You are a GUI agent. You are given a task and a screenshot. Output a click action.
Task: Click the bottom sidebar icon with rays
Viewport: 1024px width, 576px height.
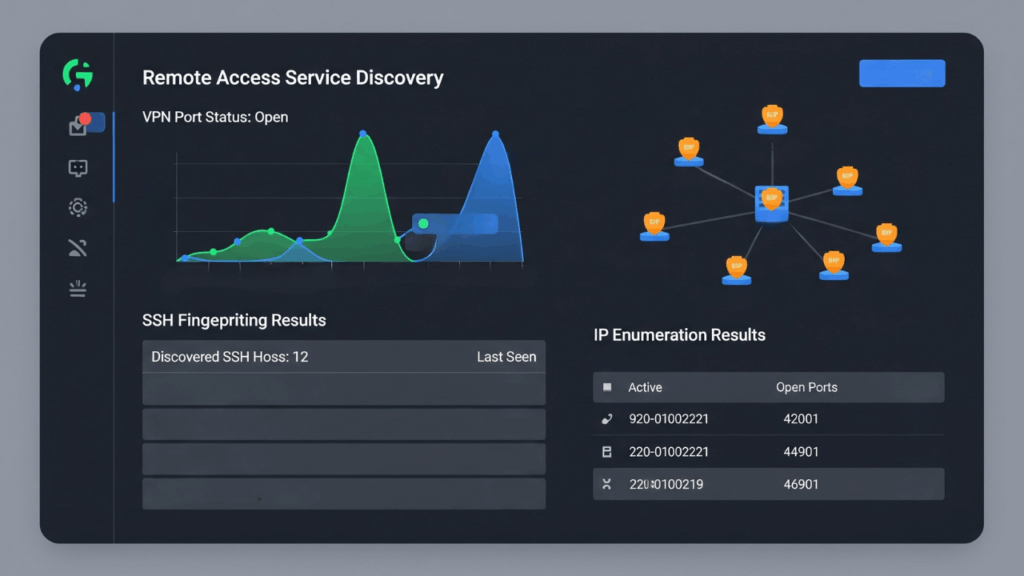(x=78, y=289)
